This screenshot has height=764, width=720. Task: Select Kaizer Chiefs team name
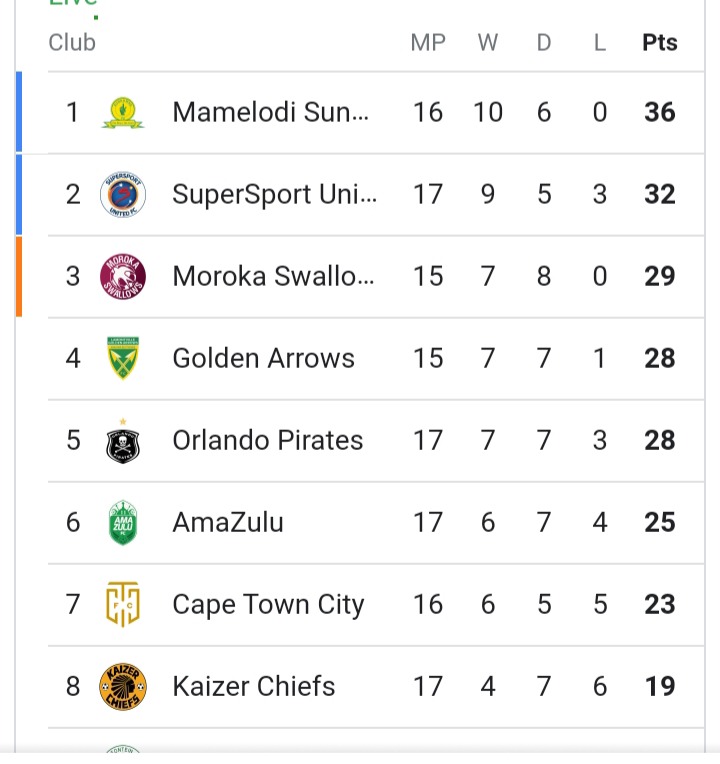tap(254, 686)
